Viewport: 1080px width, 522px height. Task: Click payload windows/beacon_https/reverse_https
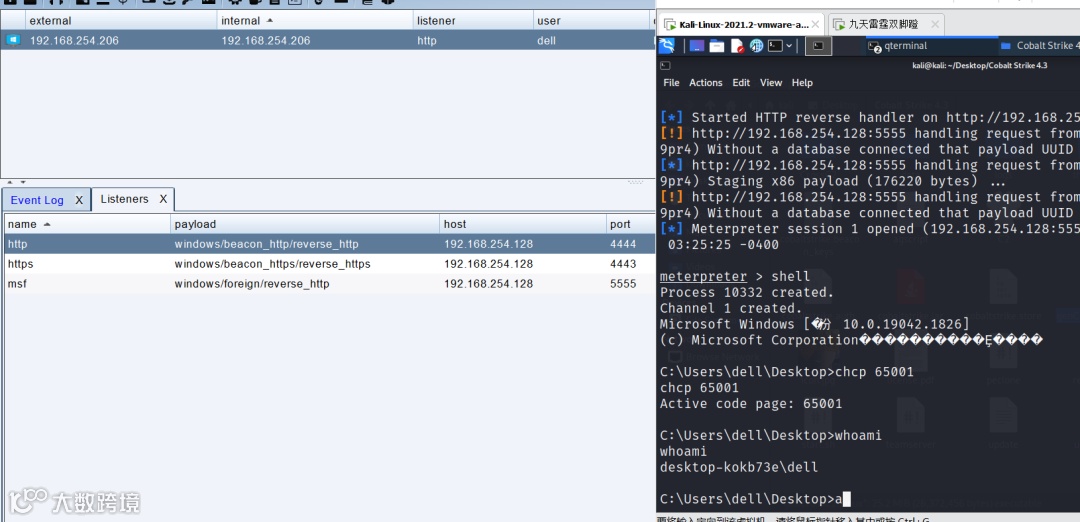pos(272,264)
